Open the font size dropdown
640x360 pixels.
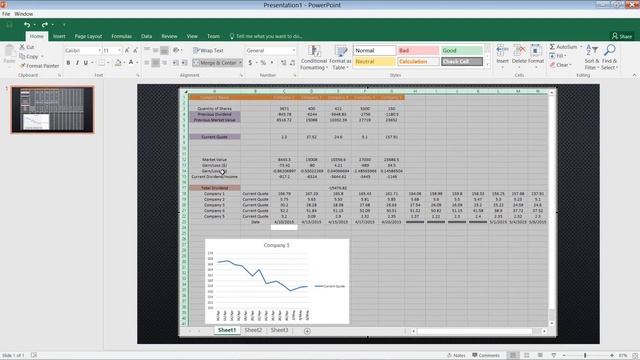point(120,51)
